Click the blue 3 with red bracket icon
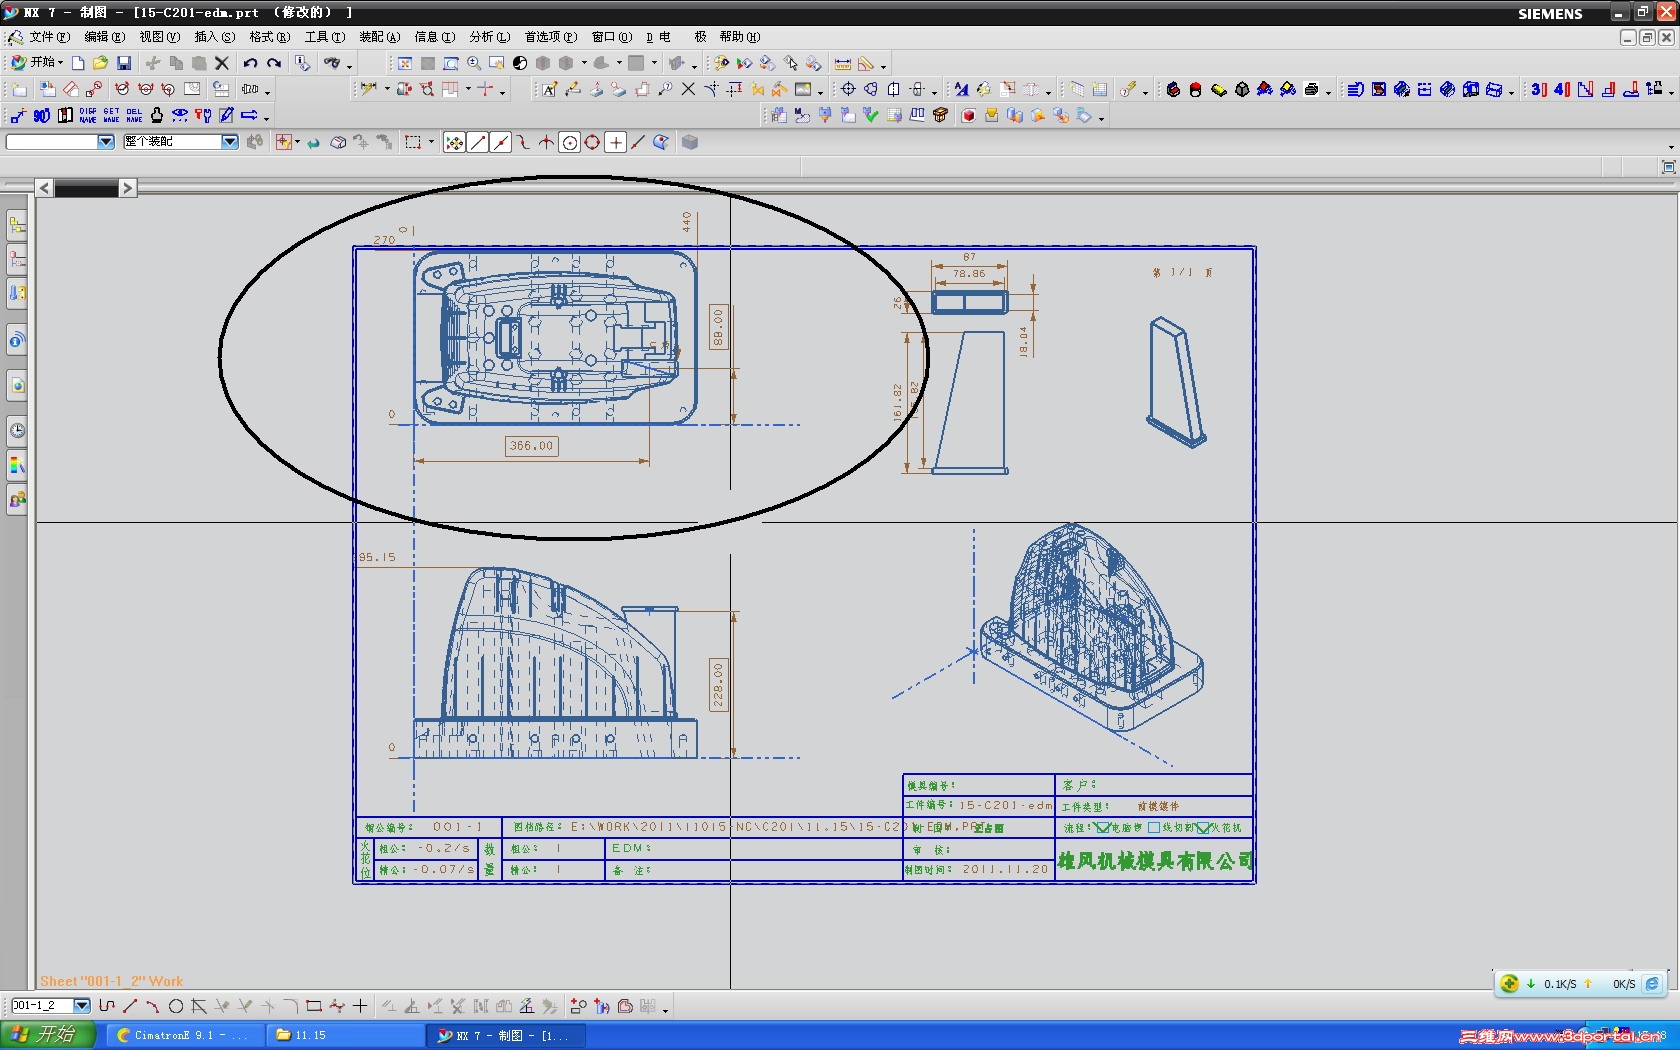Viewport: 1680px width, 1050px height. point(1539,89)
